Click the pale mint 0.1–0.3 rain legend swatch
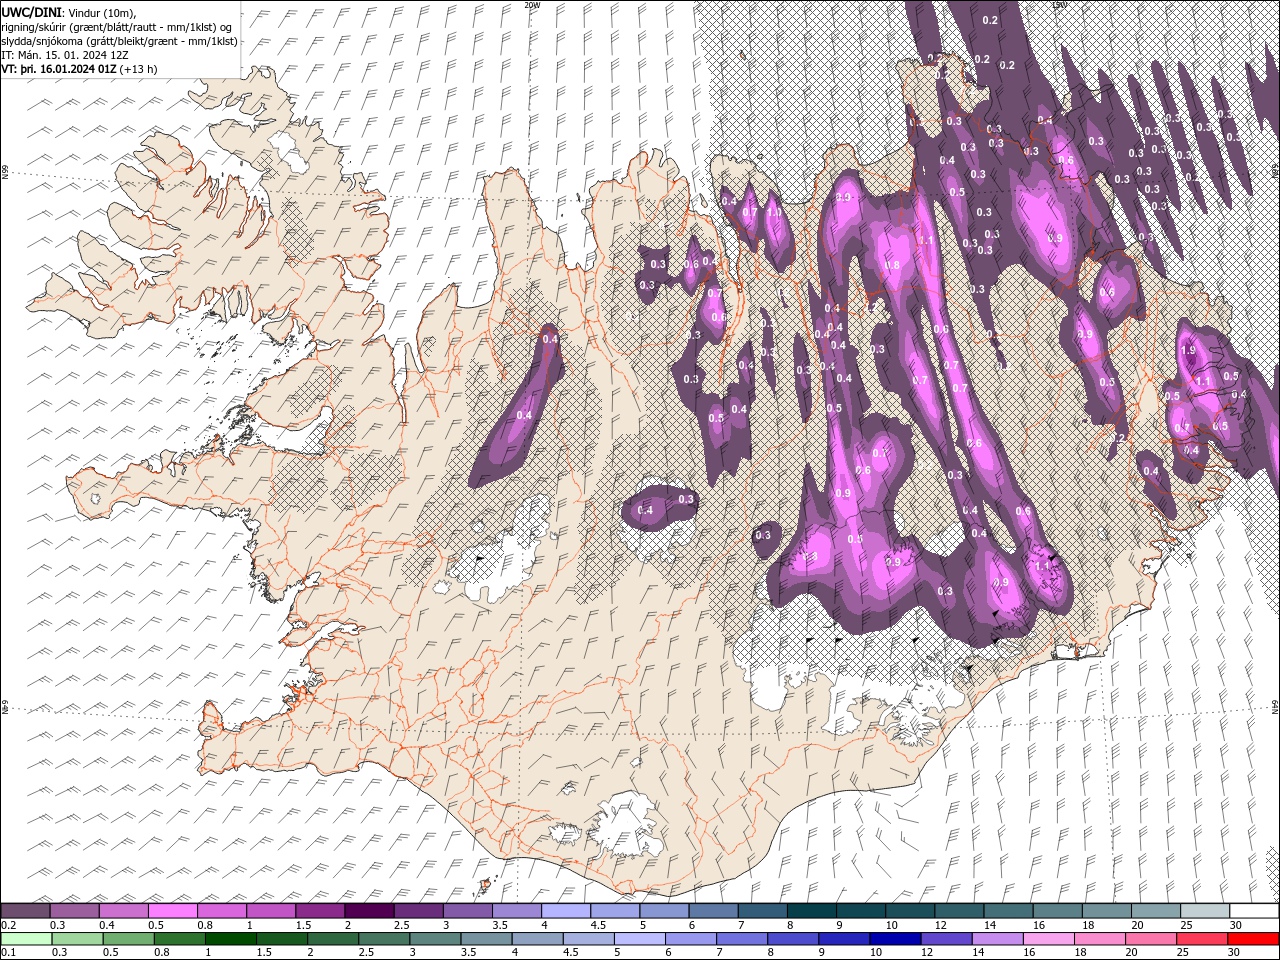This screenshot has height=960, width=1280. tap(25, 938)
